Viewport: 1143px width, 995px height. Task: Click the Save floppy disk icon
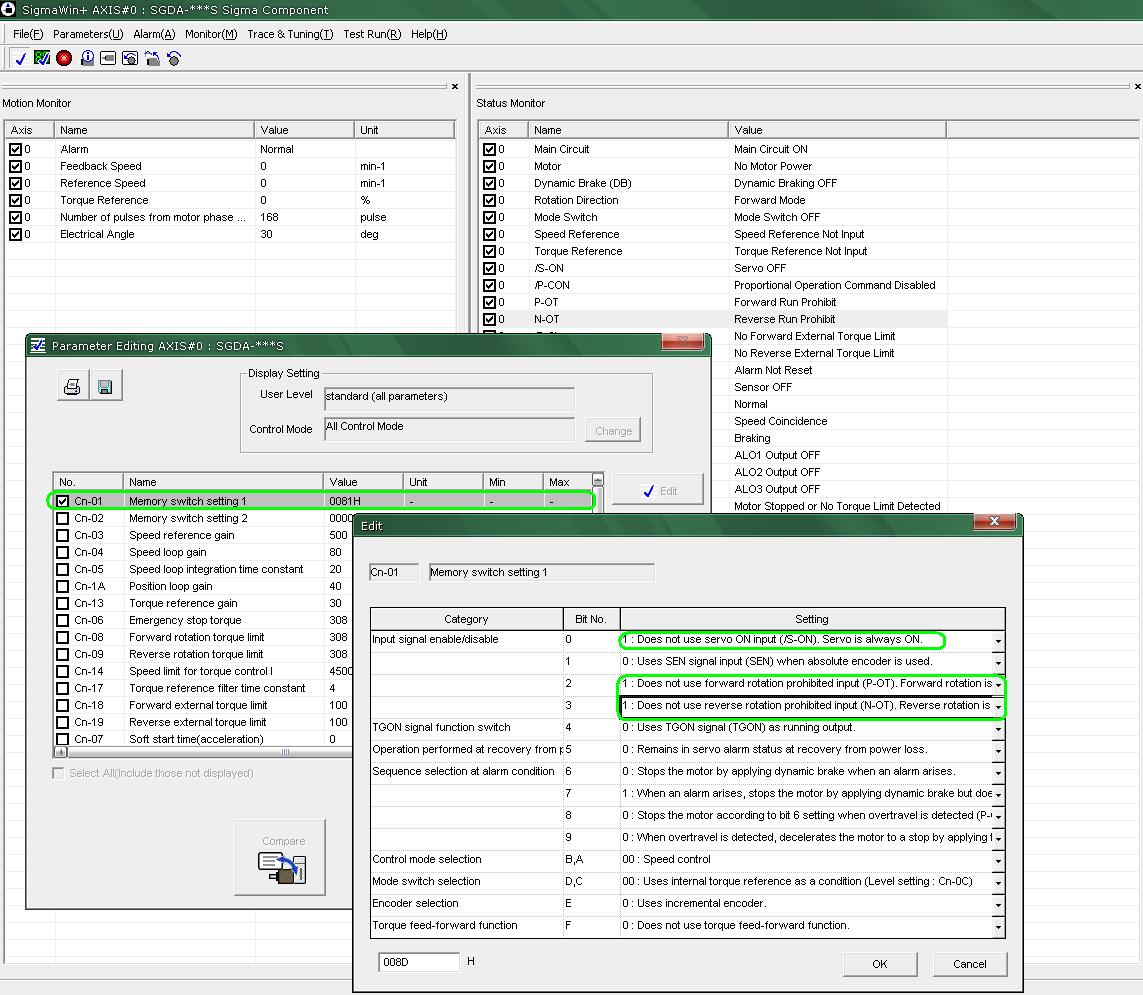pos(105,387)
